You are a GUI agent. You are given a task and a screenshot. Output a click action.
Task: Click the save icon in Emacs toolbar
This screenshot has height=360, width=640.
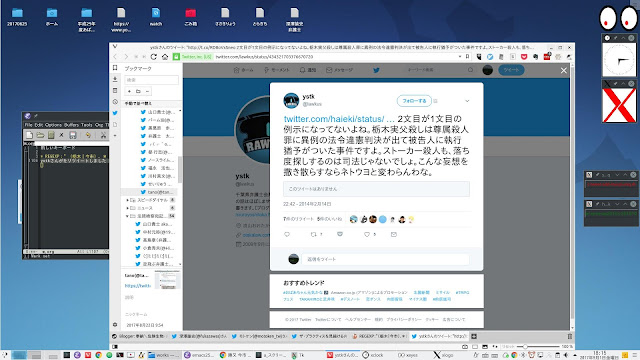[x=73, y=135]
